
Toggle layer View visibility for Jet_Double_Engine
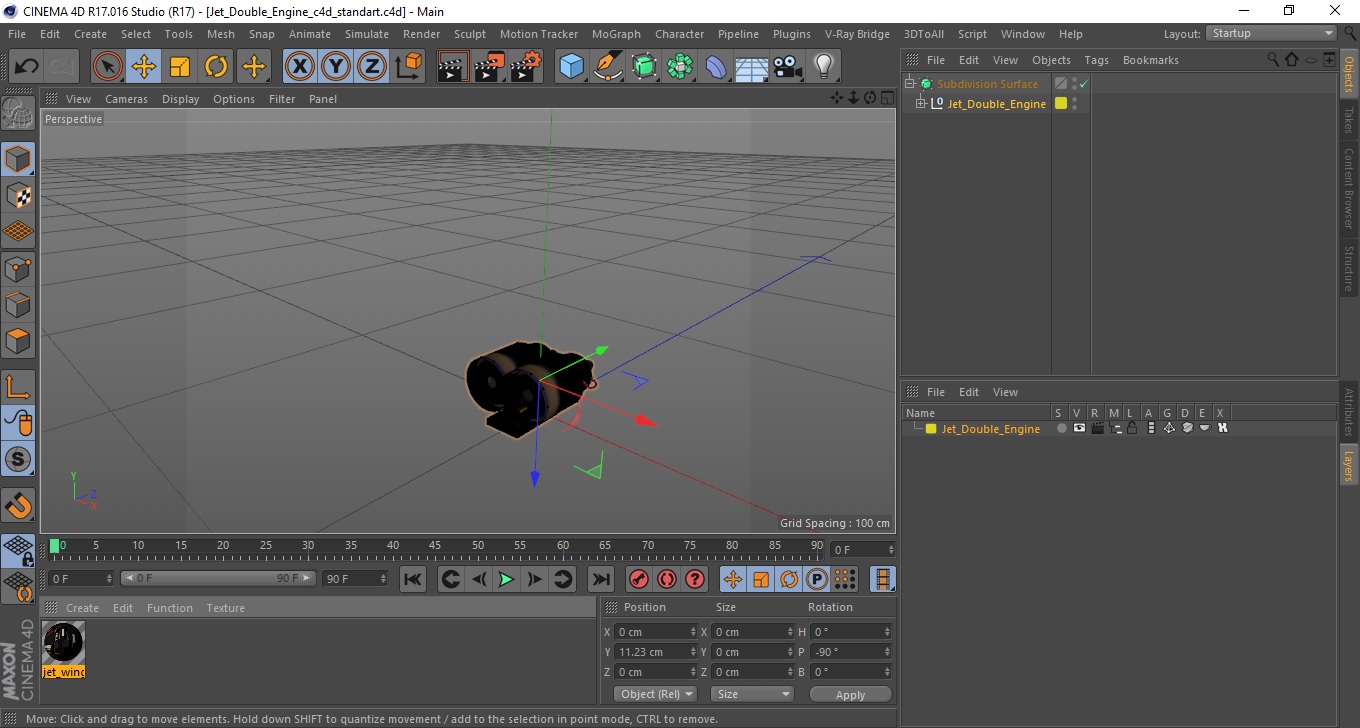tap(1079, 428)
